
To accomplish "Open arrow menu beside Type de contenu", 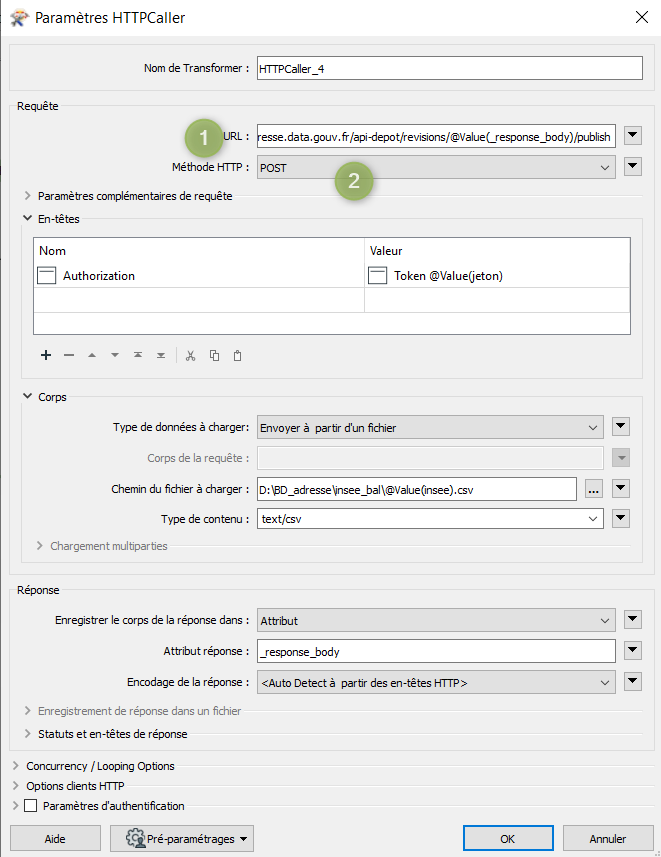I will pos(621,518).
